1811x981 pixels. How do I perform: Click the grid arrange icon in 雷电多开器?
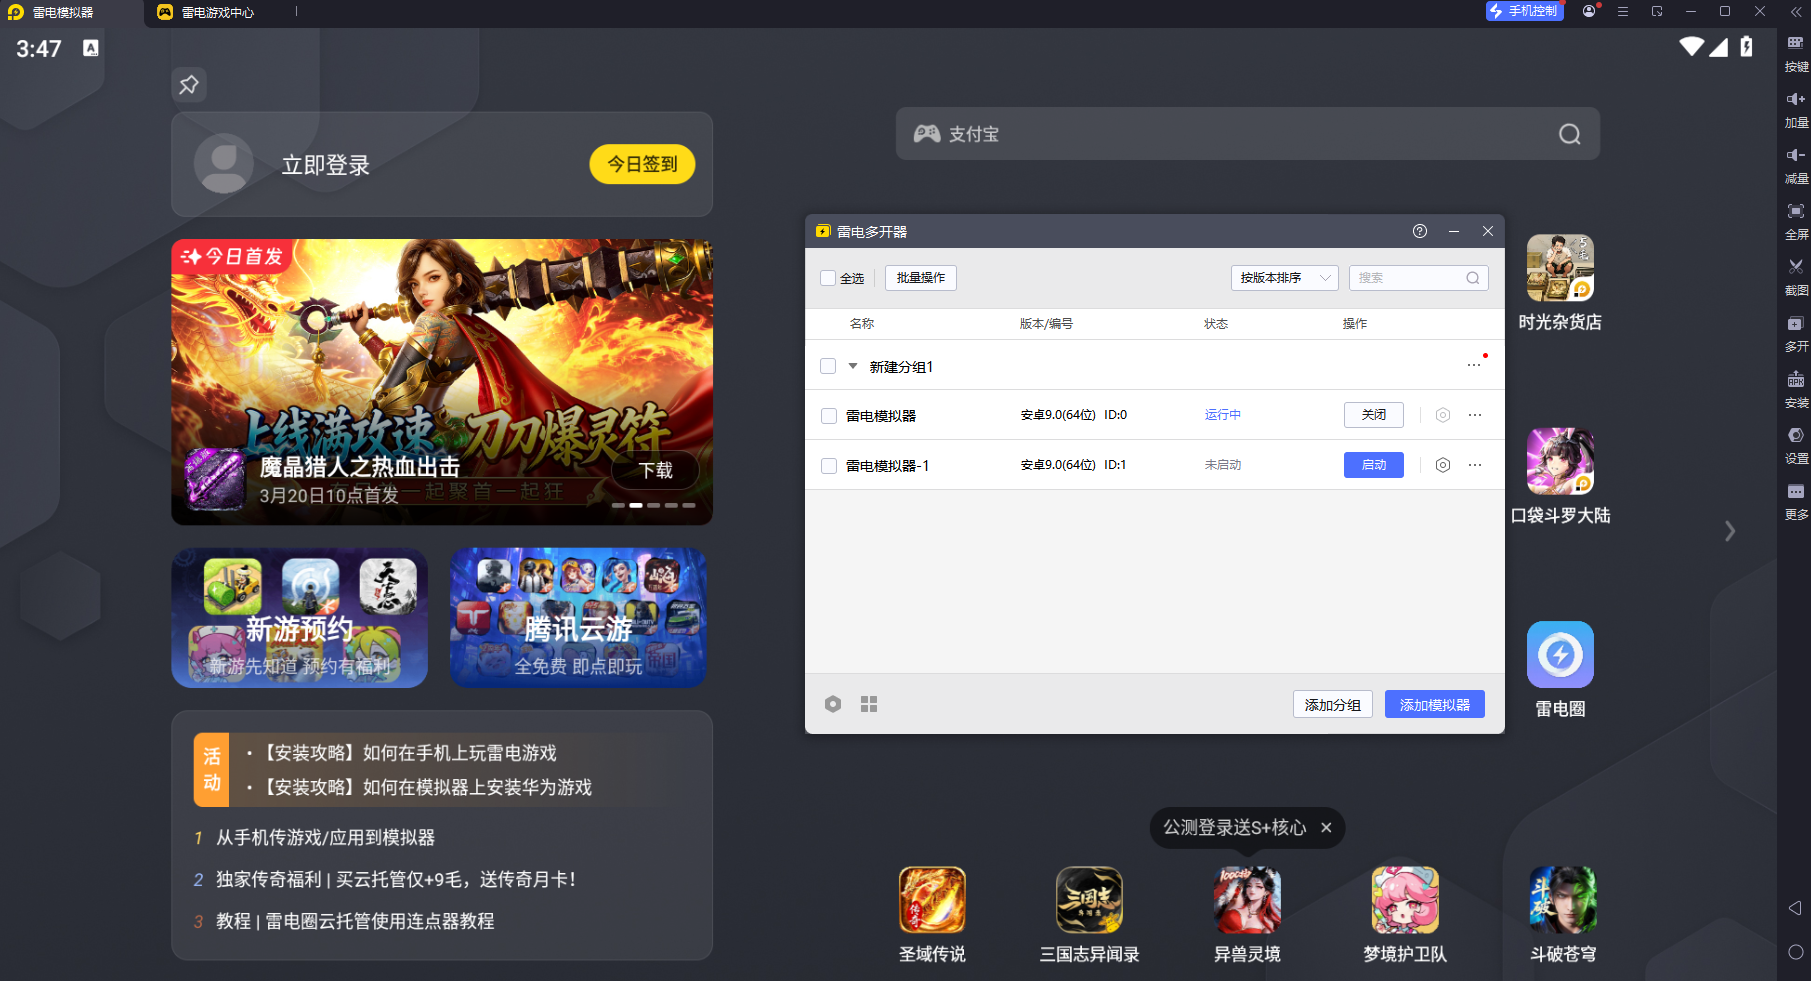pos(869,704)
